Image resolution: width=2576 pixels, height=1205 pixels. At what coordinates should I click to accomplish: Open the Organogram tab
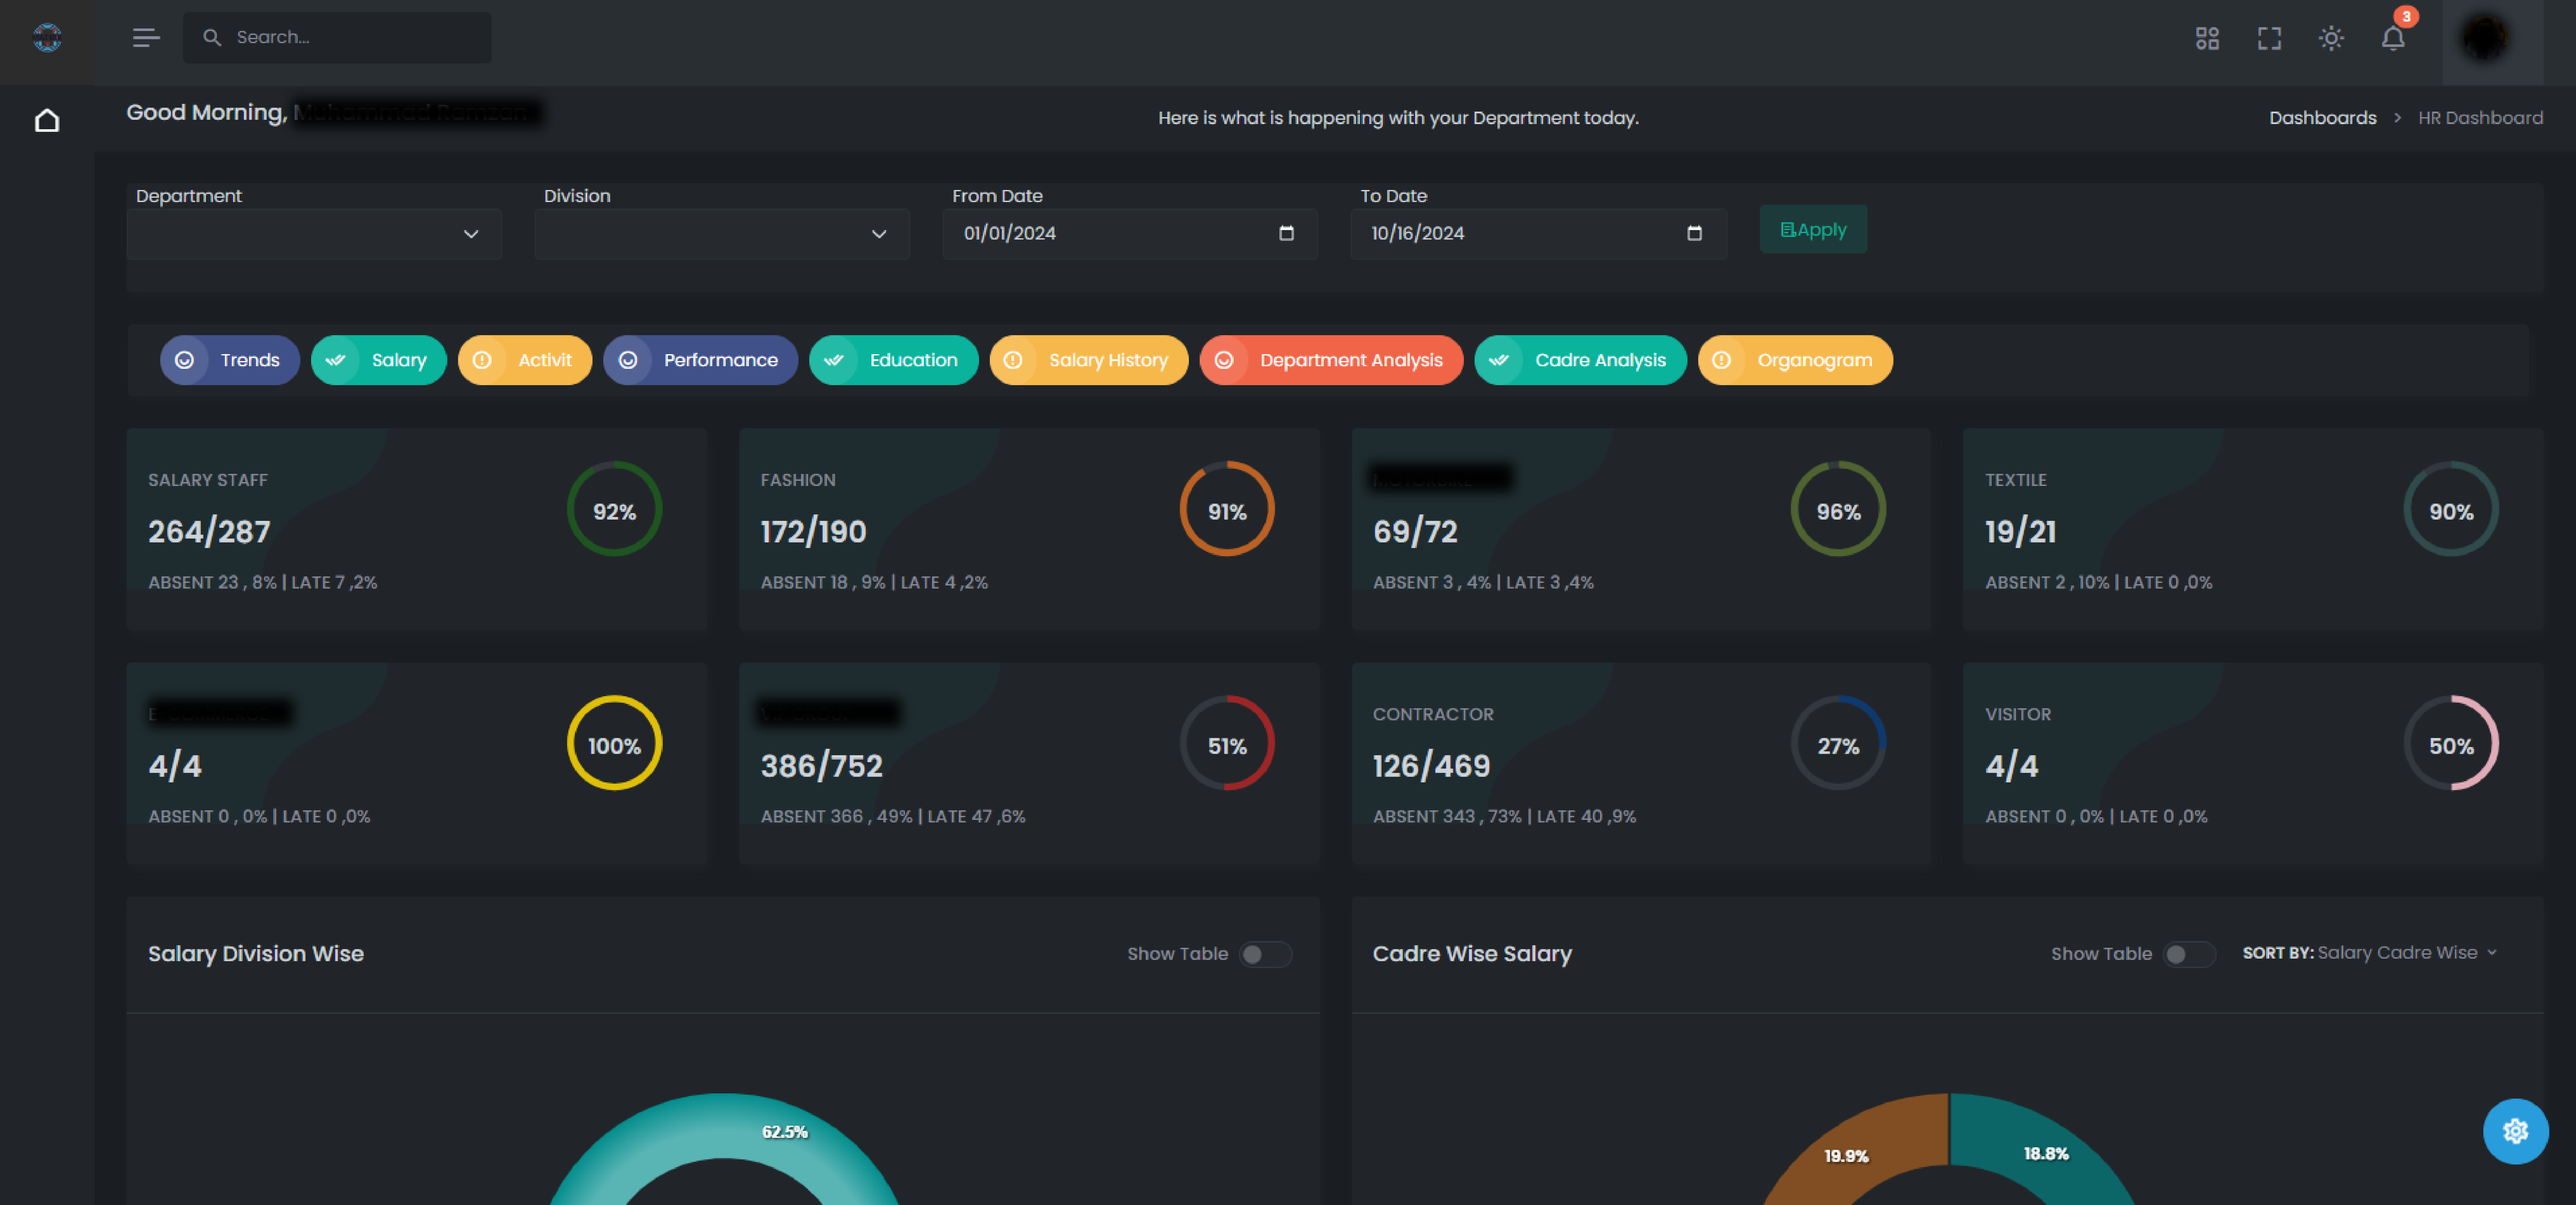pos(1795,360)
